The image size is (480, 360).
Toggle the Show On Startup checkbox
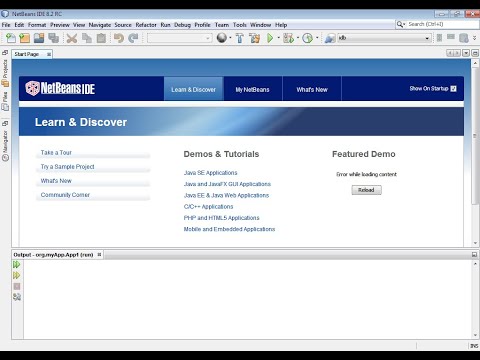click(x=453, y=89)
